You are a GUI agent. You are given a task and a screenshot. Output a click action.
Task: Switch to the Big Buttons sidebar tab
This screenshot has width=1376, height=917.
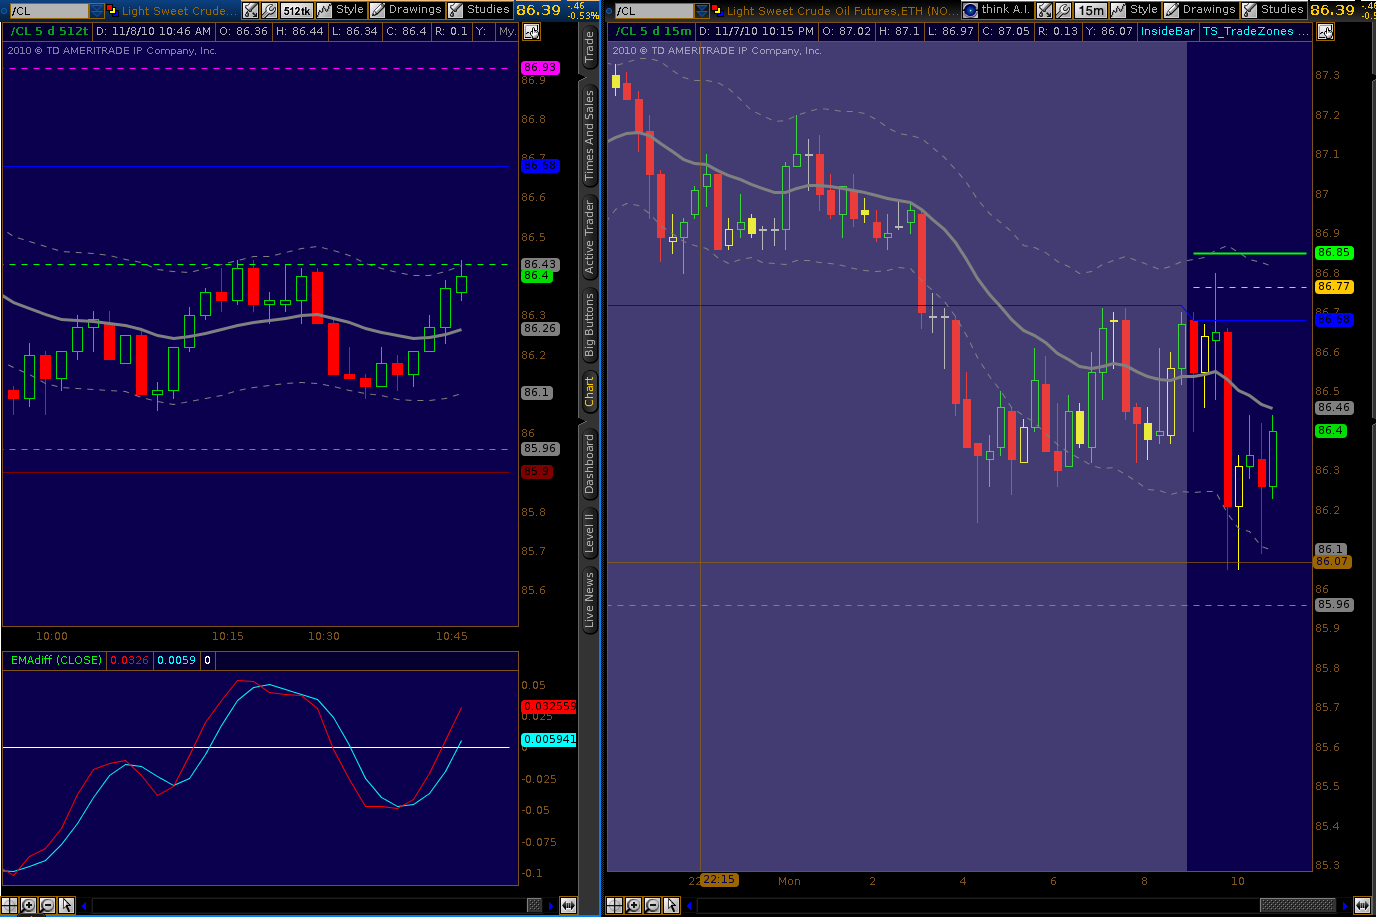coord(589,326)
